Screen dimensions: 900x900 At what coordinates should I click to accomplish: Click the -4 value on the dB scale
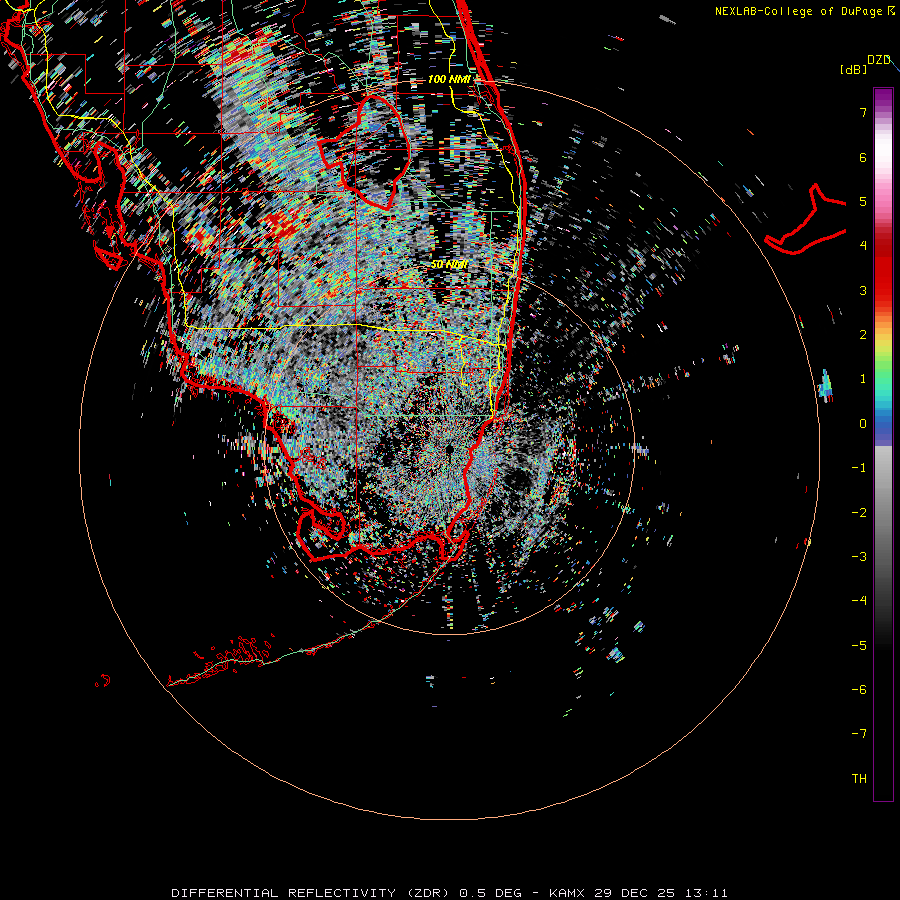859,601
